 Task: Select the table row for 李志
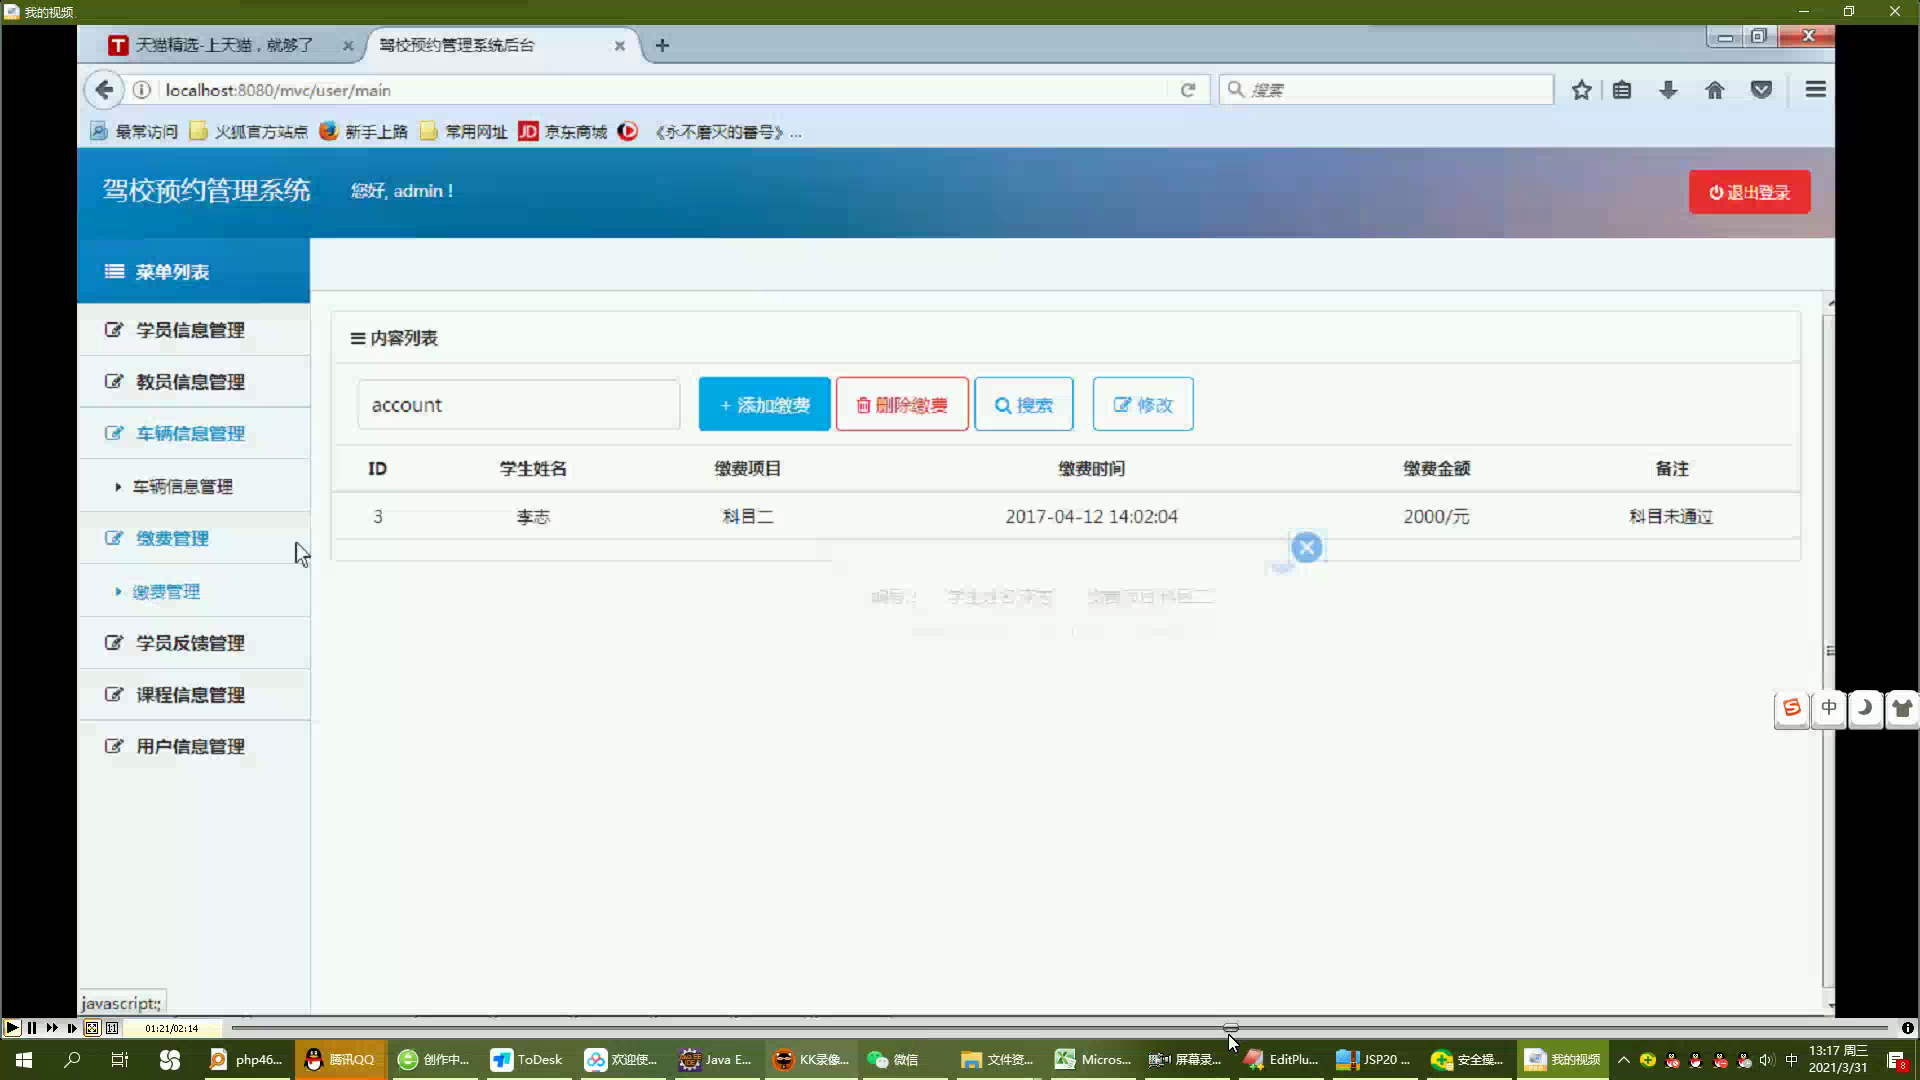pos(1065,516)
